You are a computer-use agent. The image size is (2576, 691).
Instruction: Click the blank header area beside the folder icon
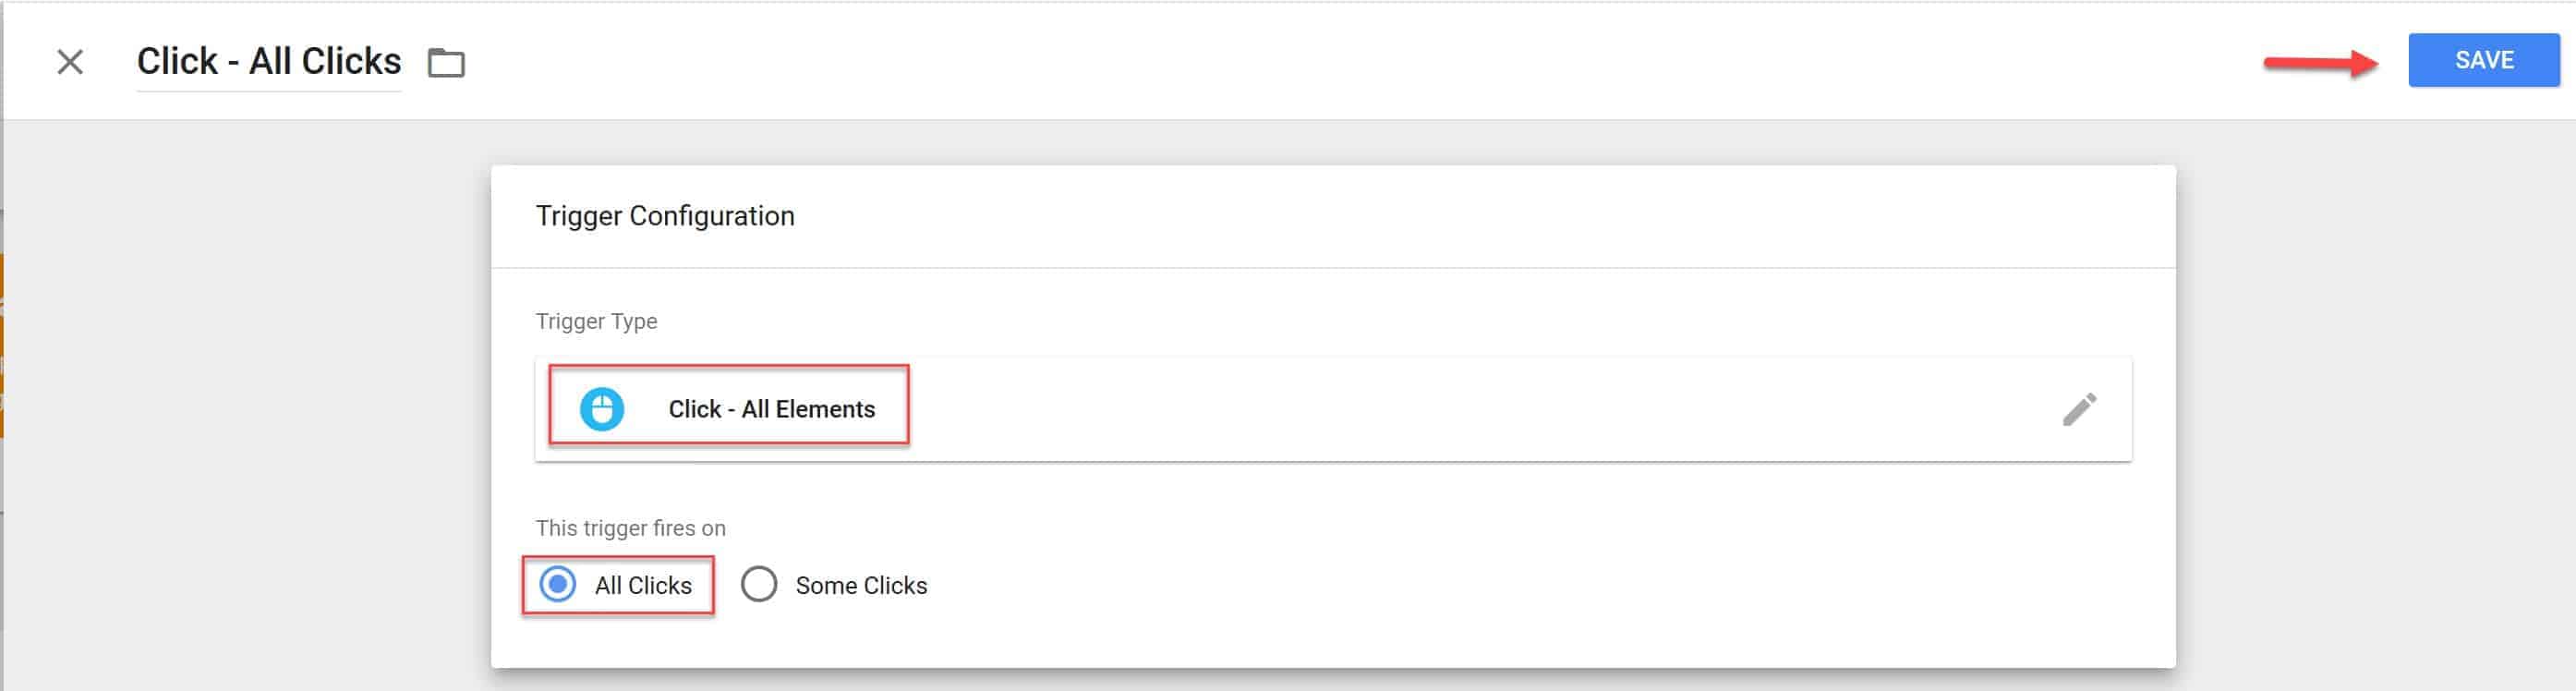point(1200,62)
